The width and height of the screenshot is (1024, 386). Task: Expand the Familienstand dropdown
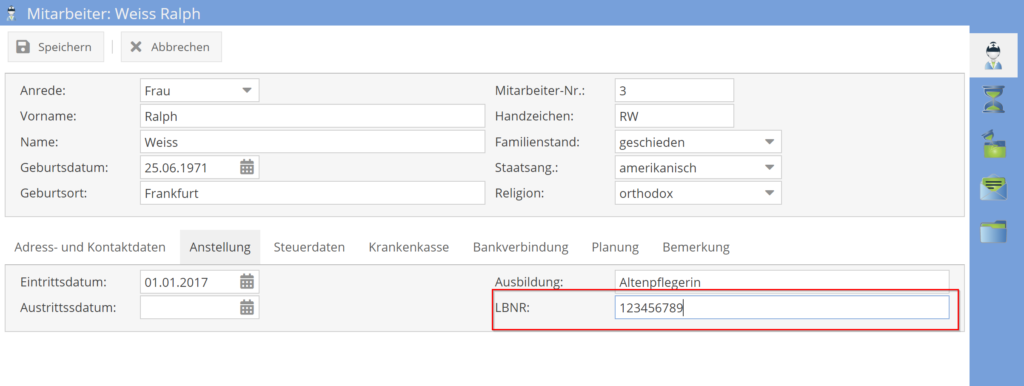click(x=769, y=142)
